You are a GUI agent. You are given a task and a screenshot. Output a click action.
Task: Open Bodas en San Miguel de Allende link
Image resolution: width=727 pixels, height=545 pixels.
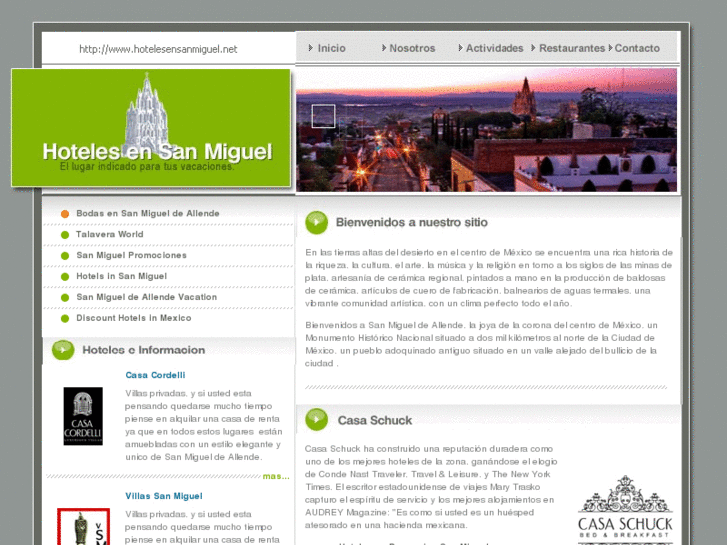point(148,213)
